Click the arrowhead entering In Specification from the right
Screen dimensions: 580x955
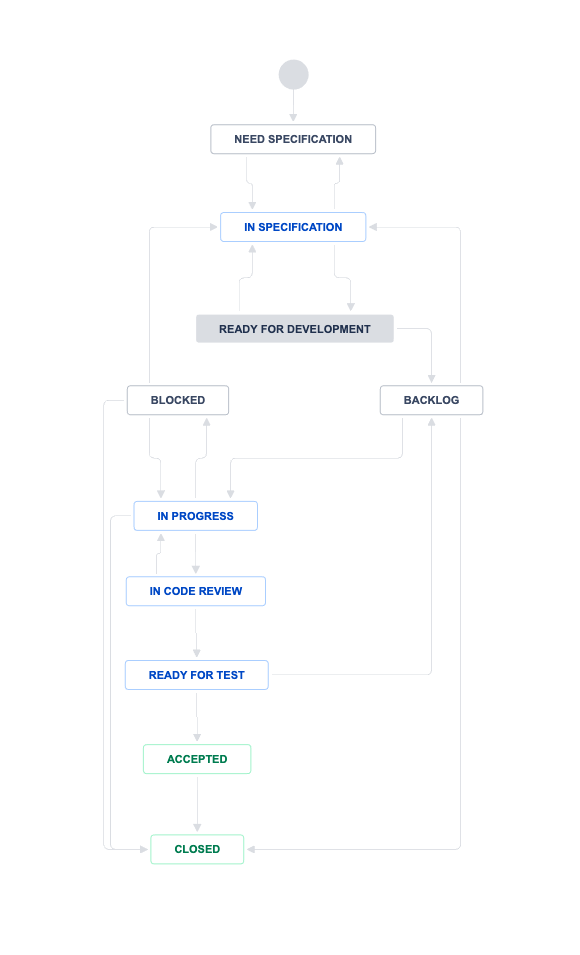[x=373, y=227]
